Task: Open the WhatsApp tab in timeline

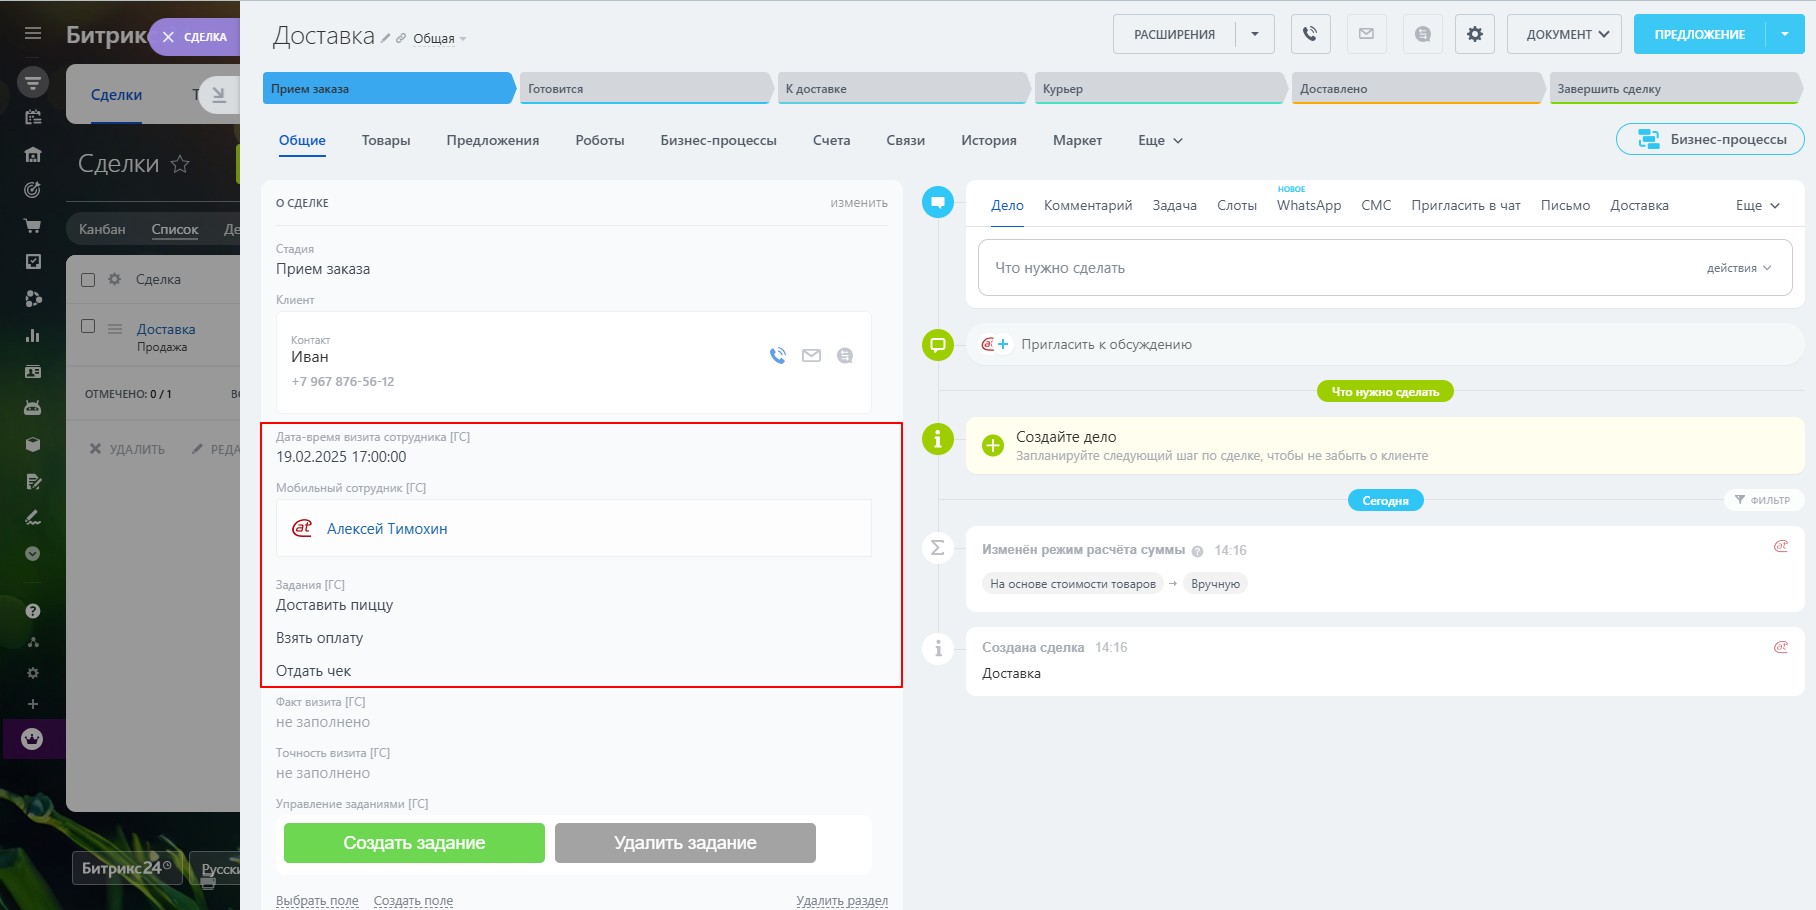Action: [1308, 206]
